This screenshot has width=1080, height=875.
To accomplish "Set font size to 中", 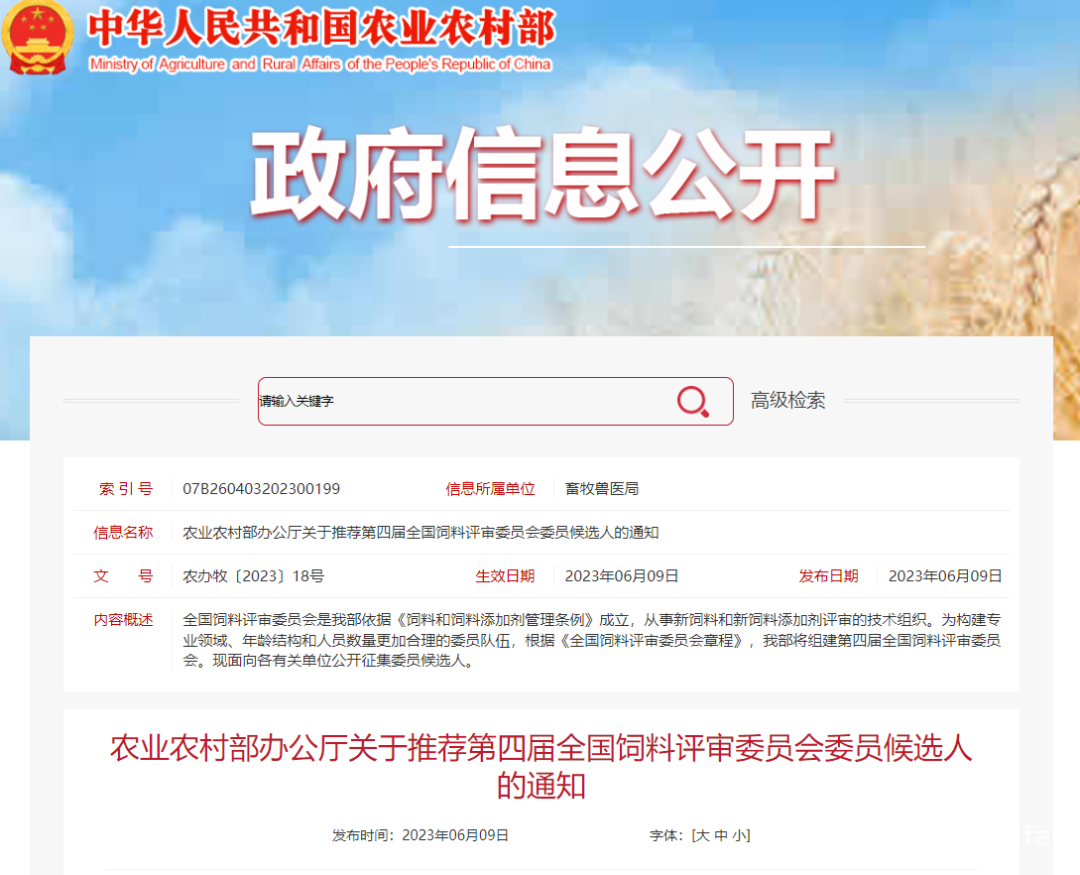I will tap(720, 835).
